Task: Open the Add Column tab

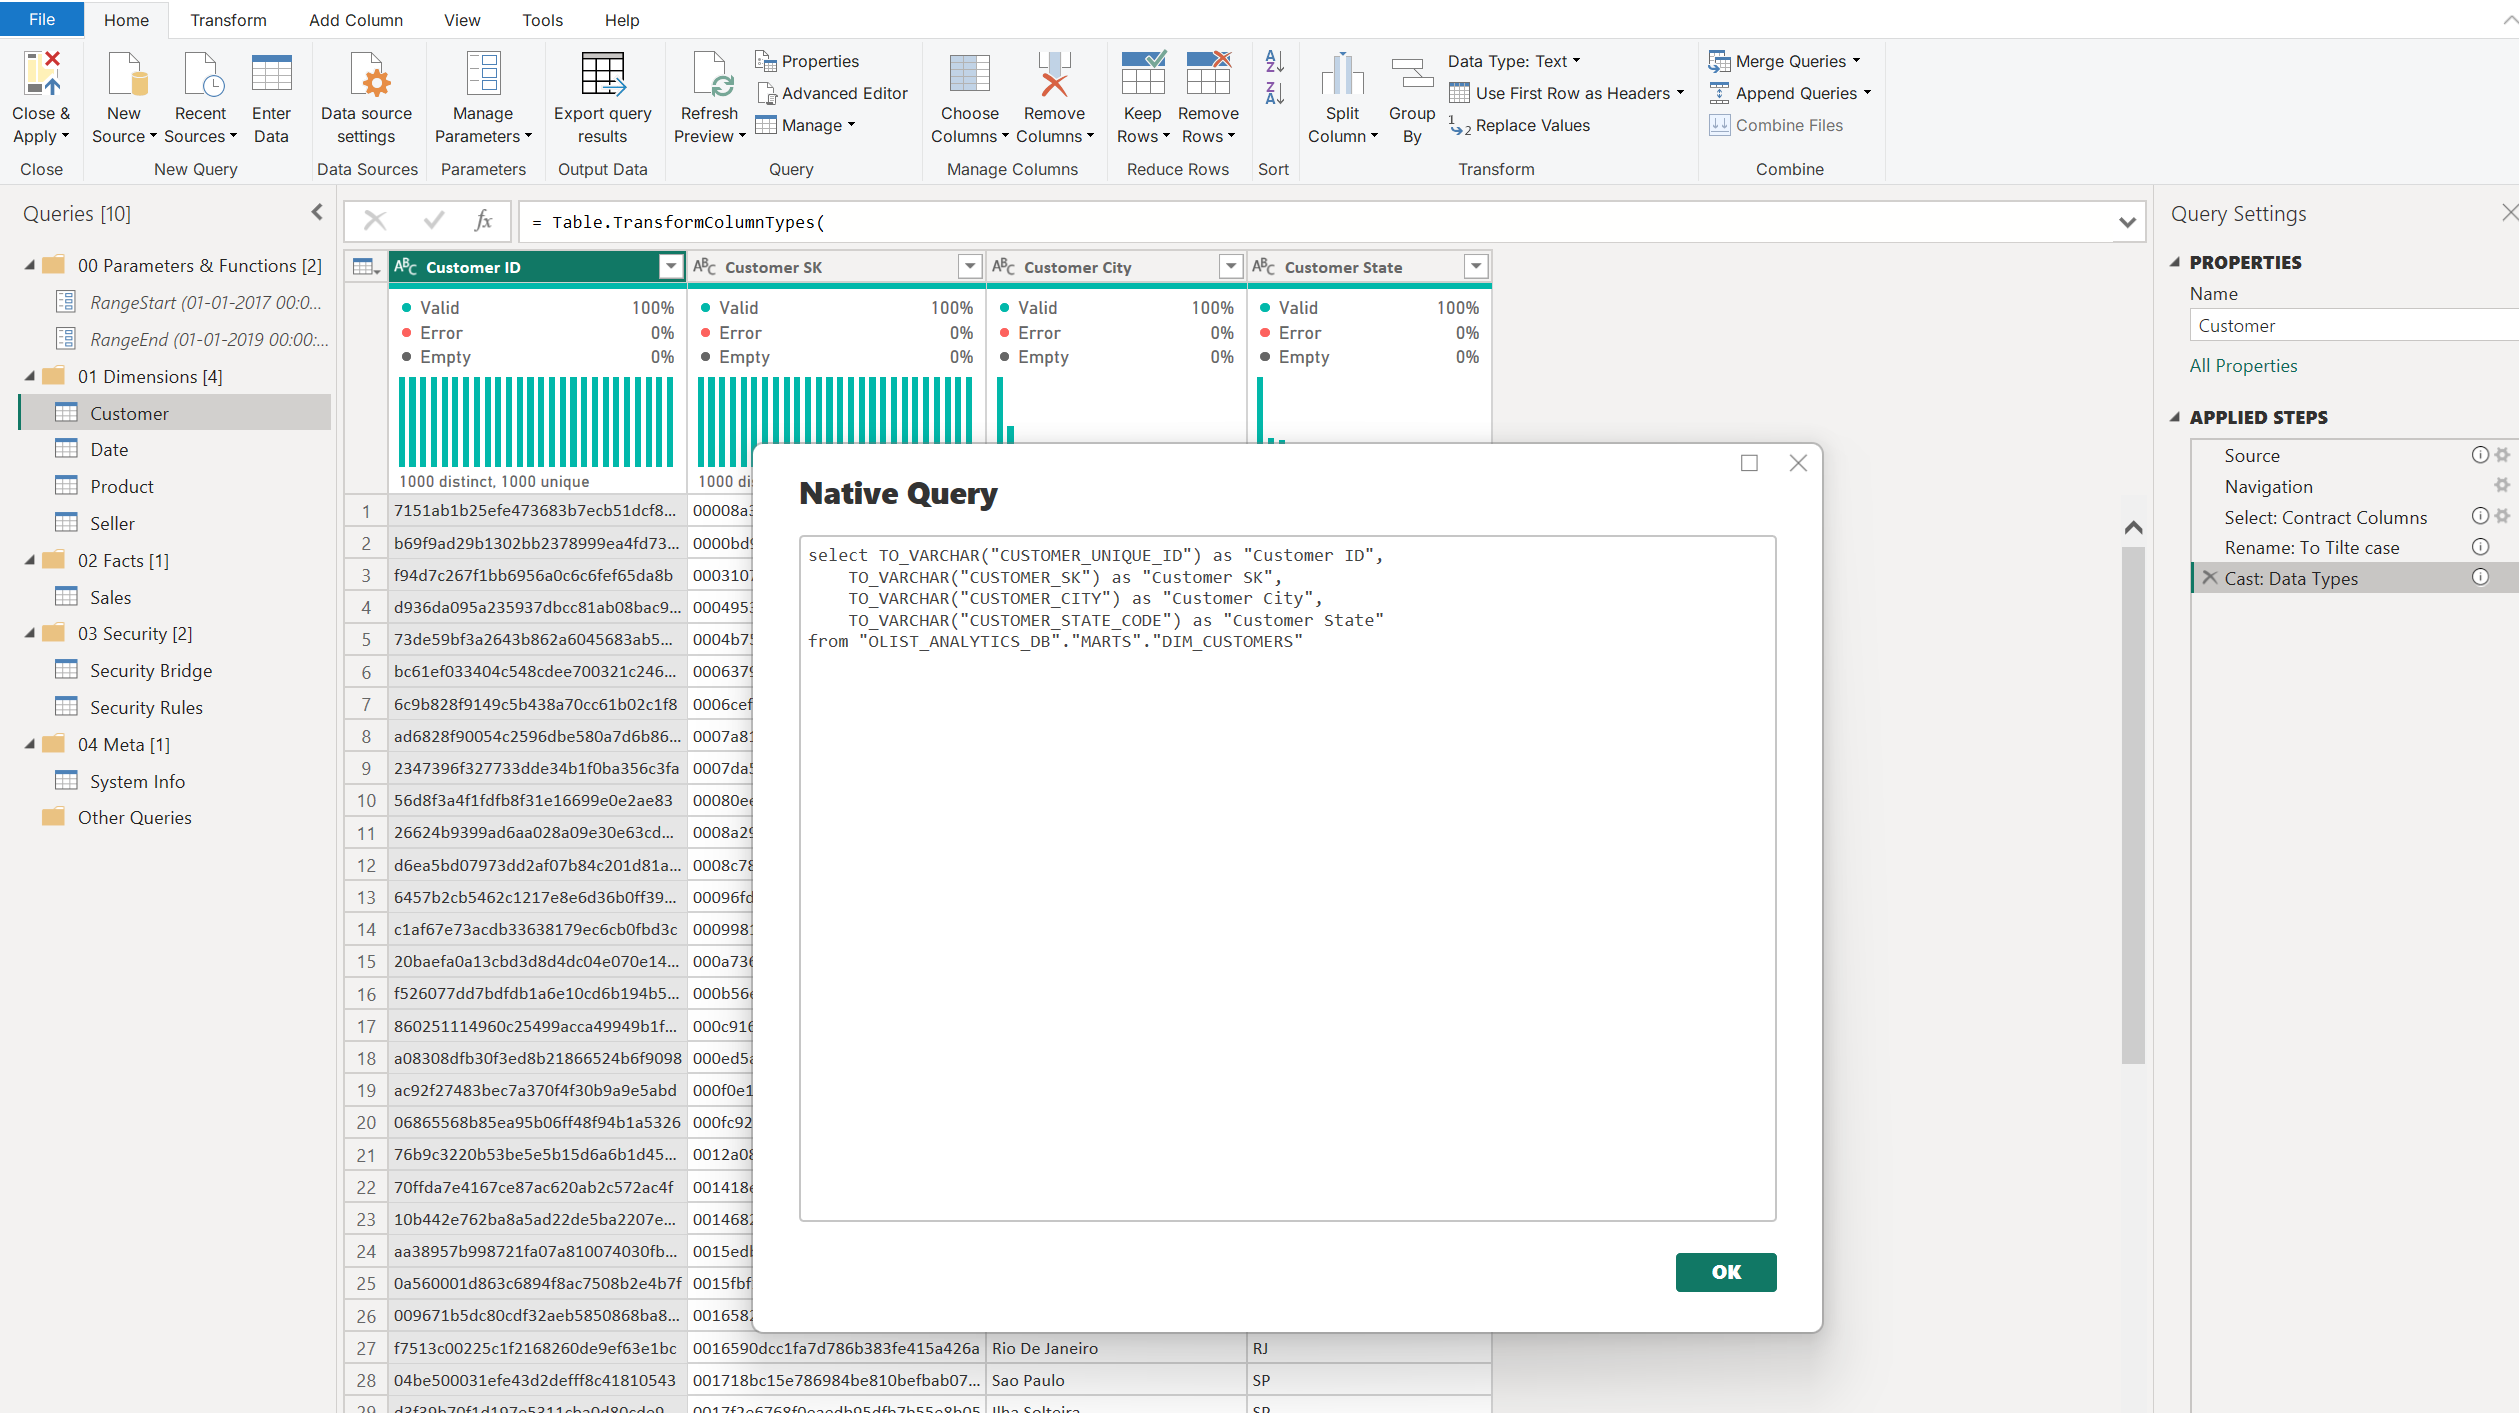Action: [x=355, y=20]
